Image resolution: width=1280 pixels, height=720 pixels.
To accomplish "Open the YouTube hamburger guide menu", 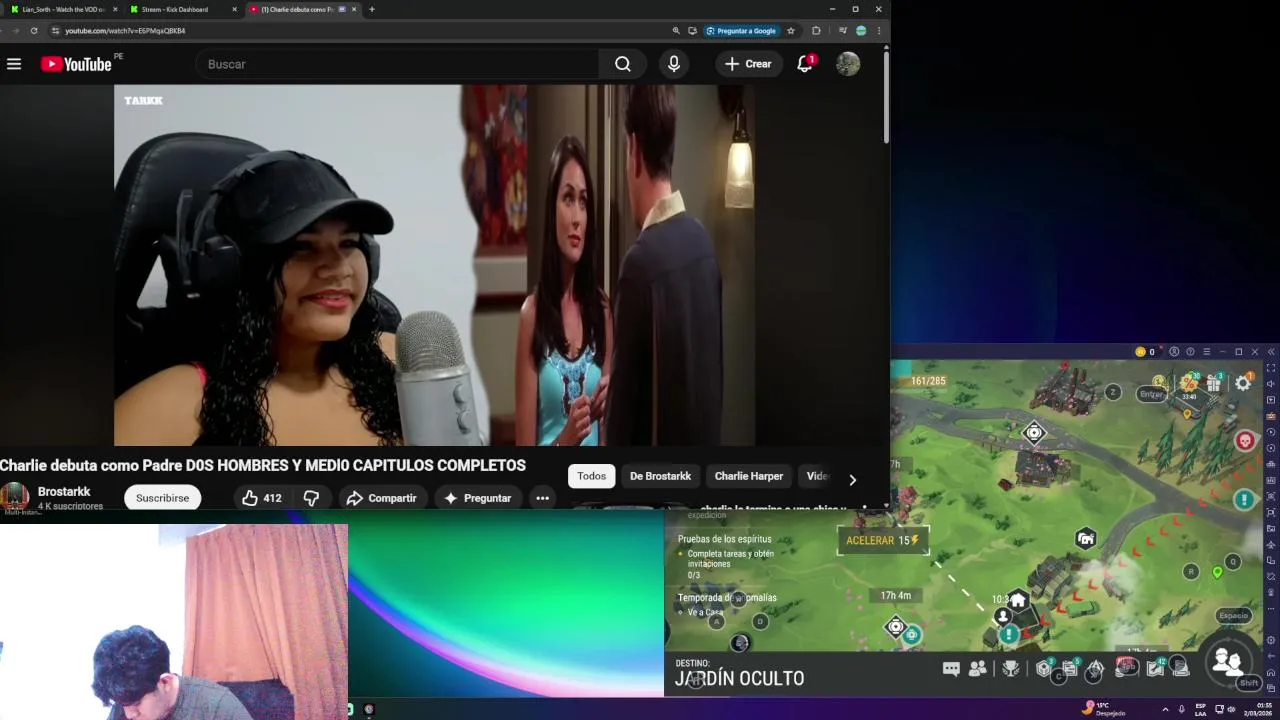I will (14, 64).
